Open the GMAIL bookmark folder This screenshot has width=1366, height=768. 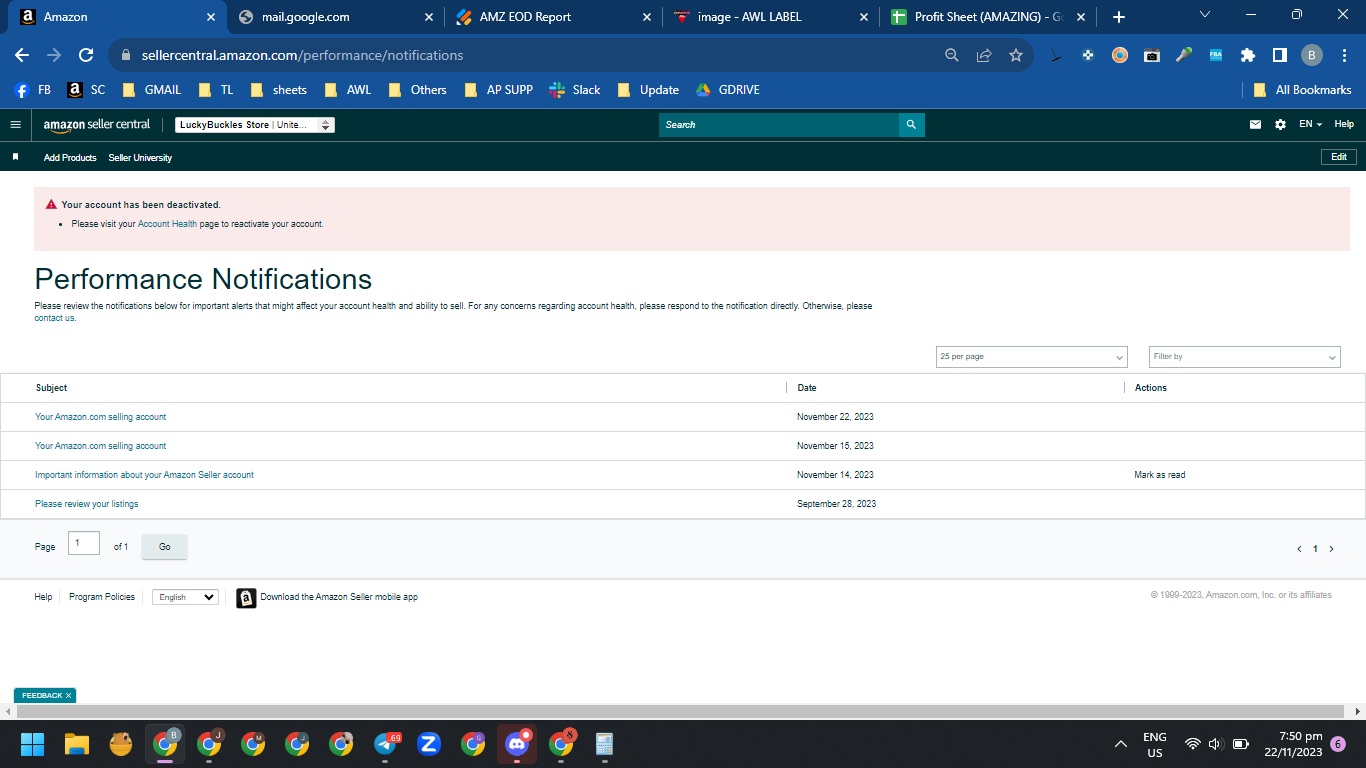click(x=152, y=90)
